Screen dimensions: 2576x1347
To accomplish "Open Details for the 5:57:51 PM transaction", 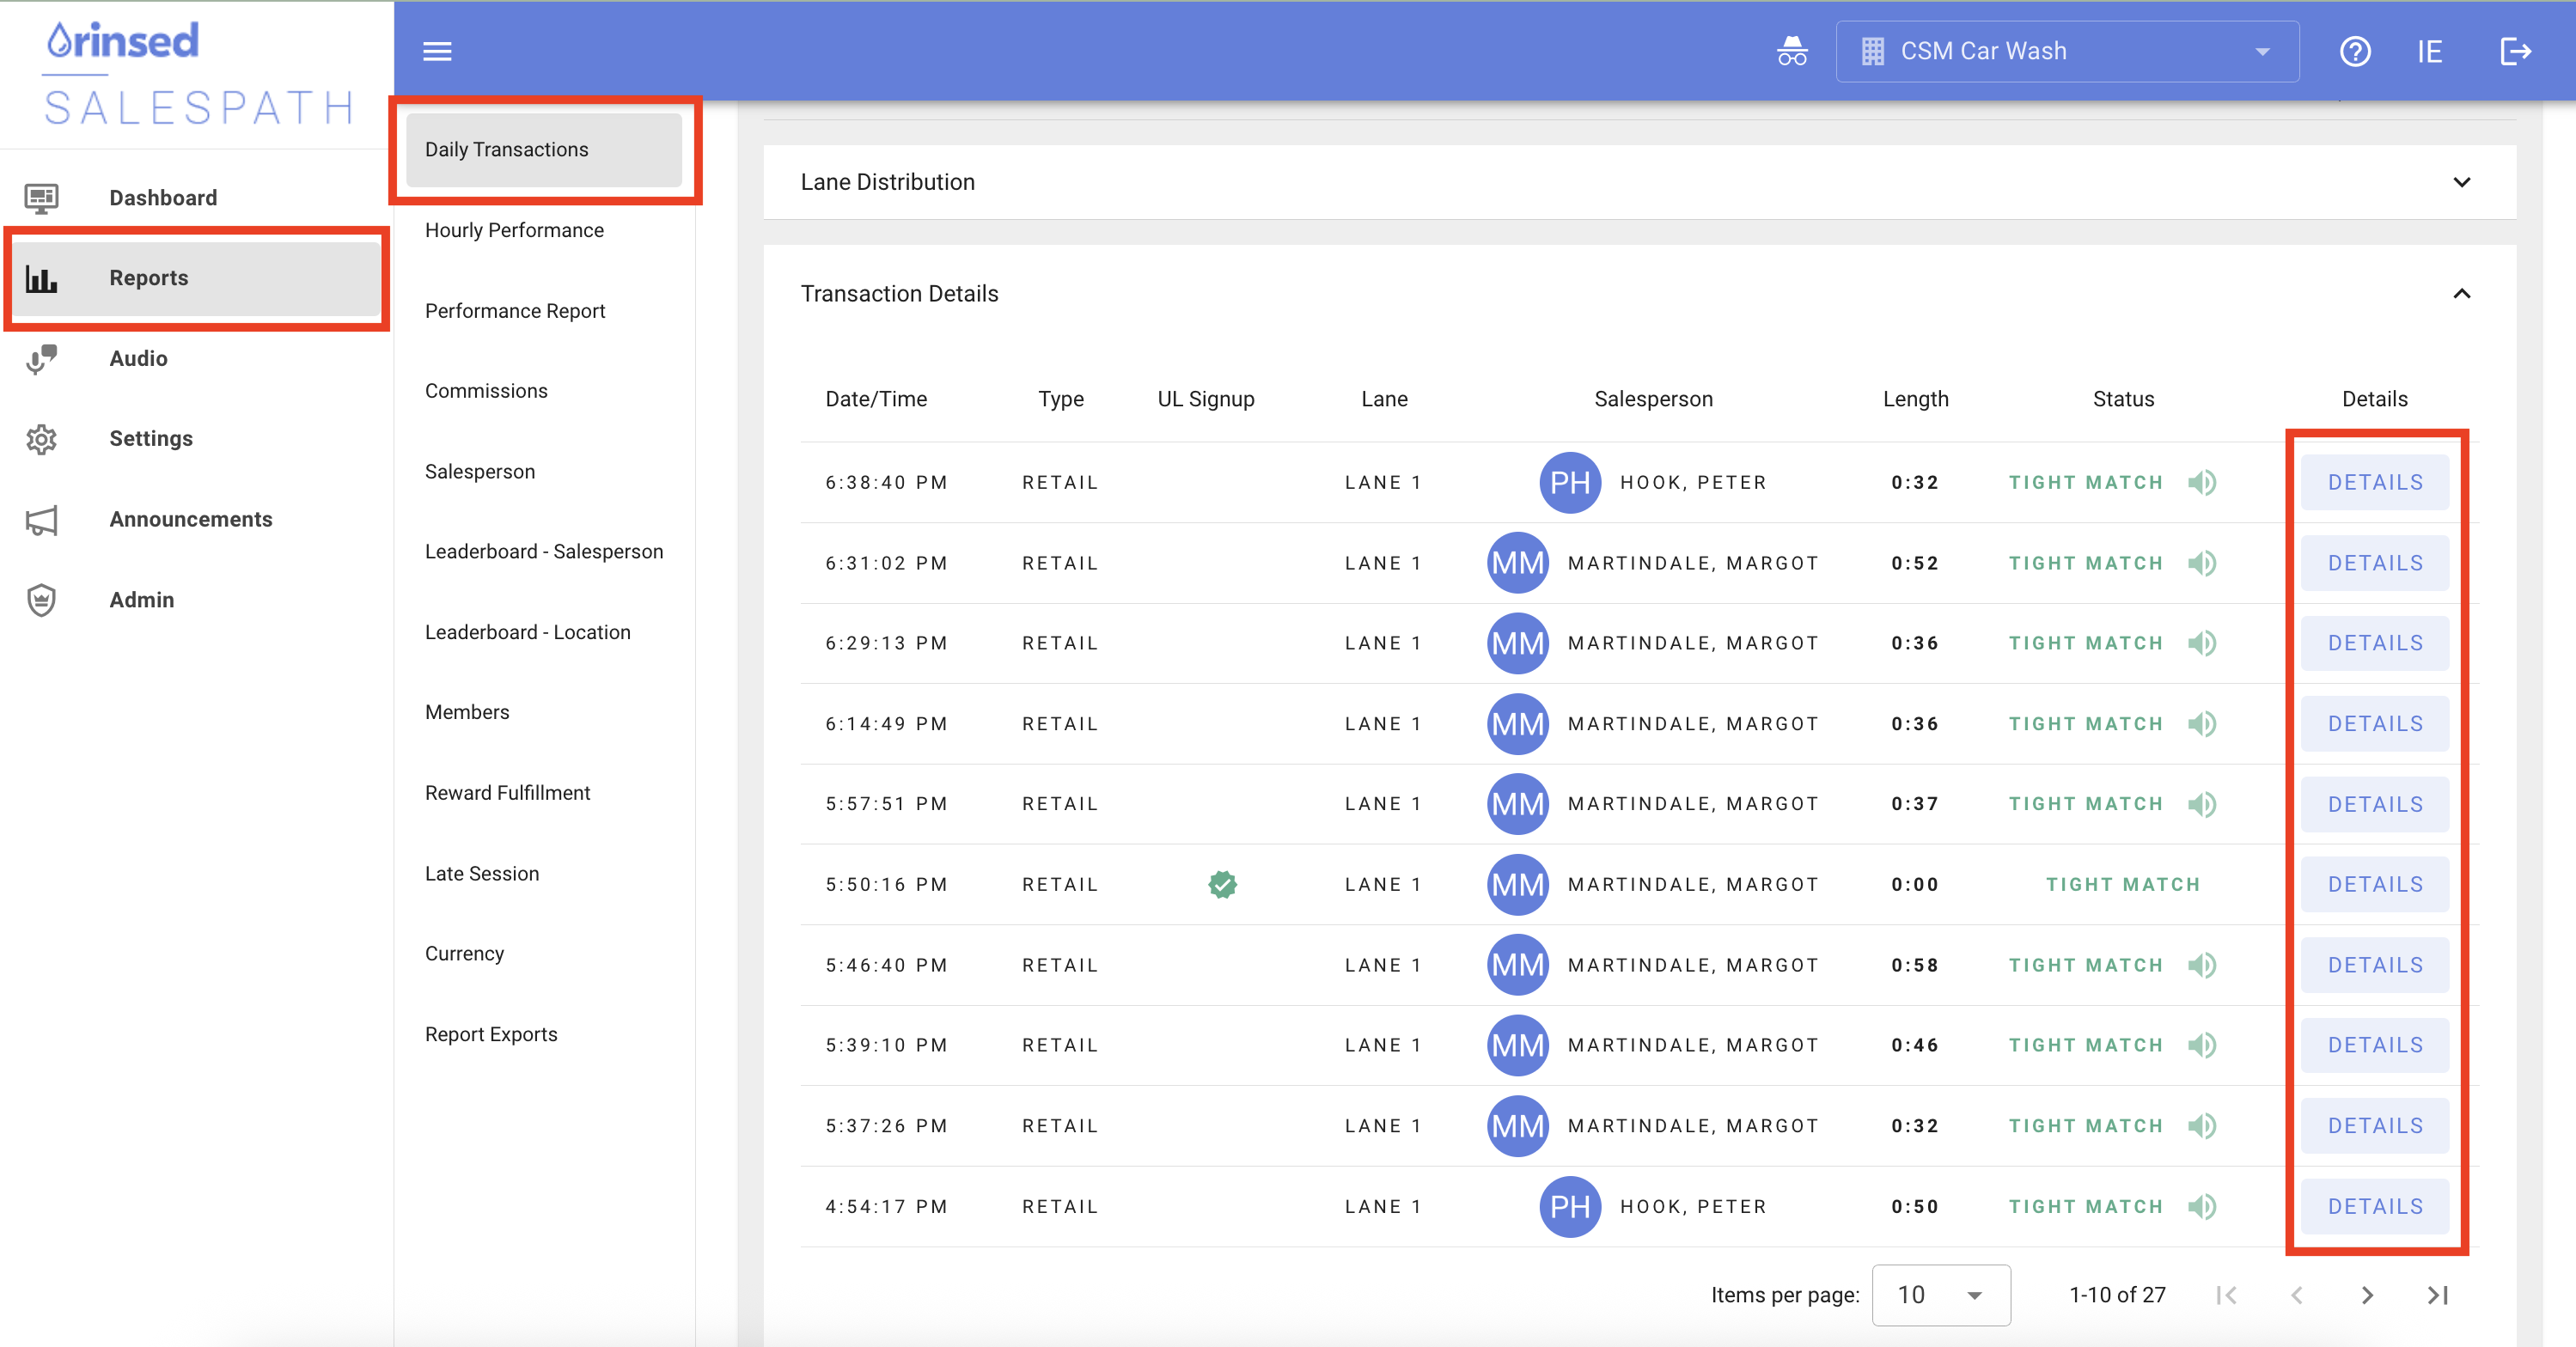I will tap(2375, 805).
